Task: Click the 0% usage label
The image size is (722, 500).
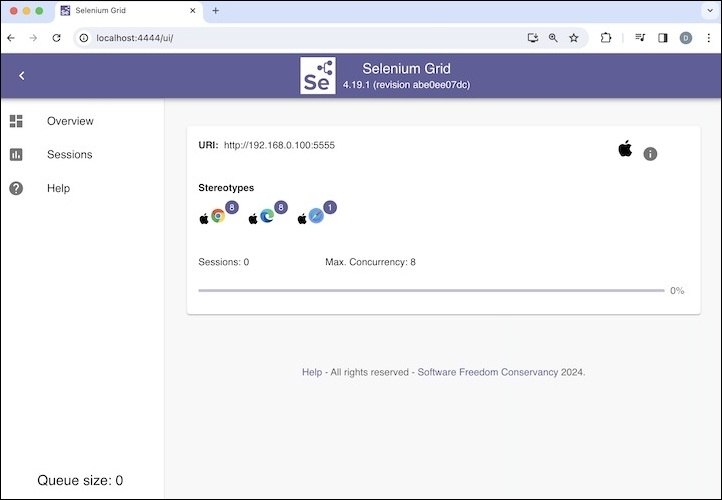Action: [x=677, y=291]
